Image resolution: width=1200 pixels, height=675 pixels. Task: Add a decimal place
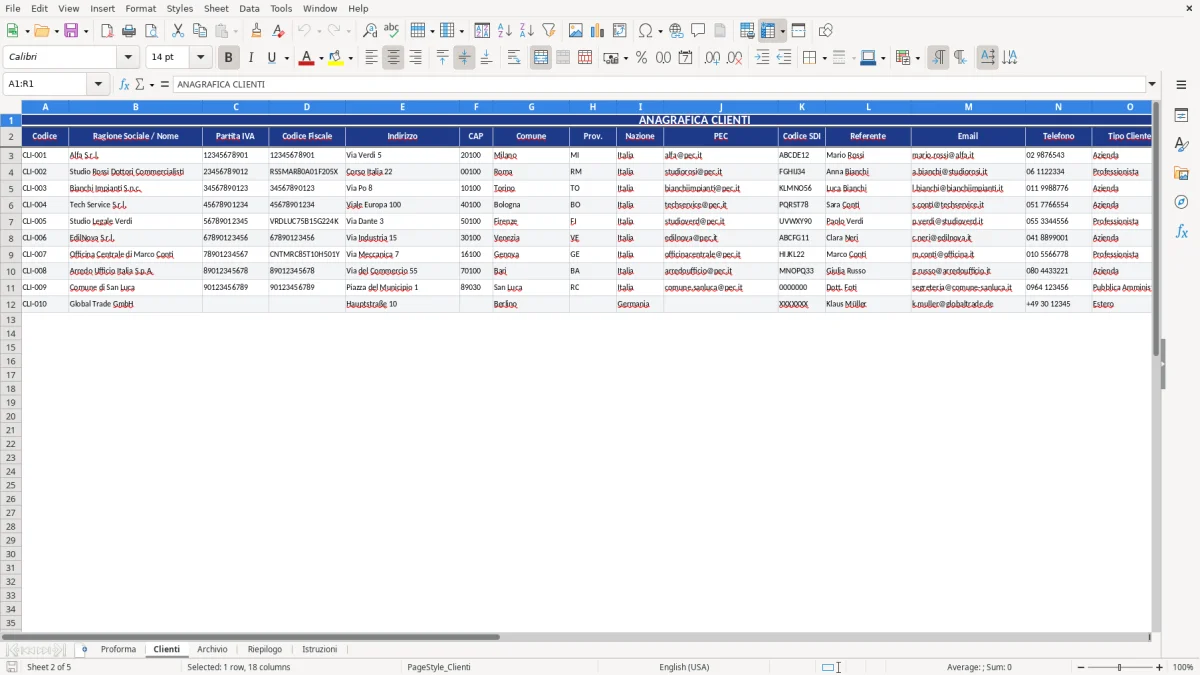tap(712, 58)
